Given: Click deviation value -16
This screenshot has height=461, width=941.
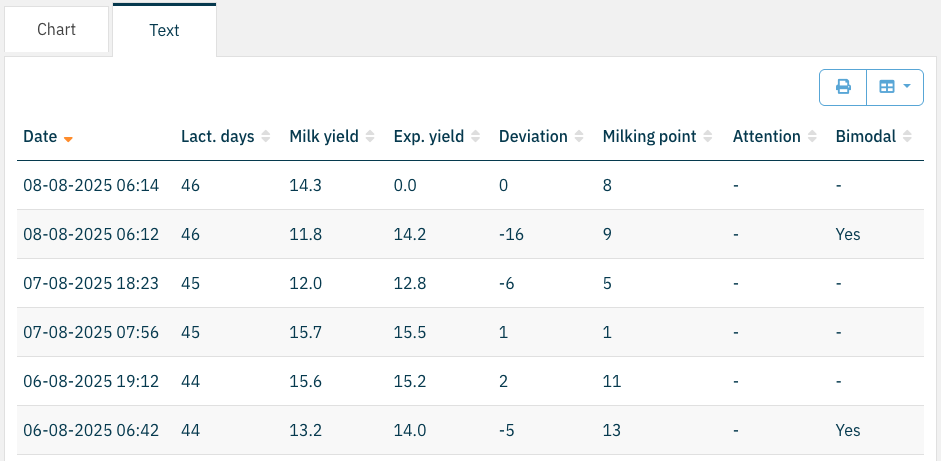Looking at the screenshot, I should (x=511, y=234).
